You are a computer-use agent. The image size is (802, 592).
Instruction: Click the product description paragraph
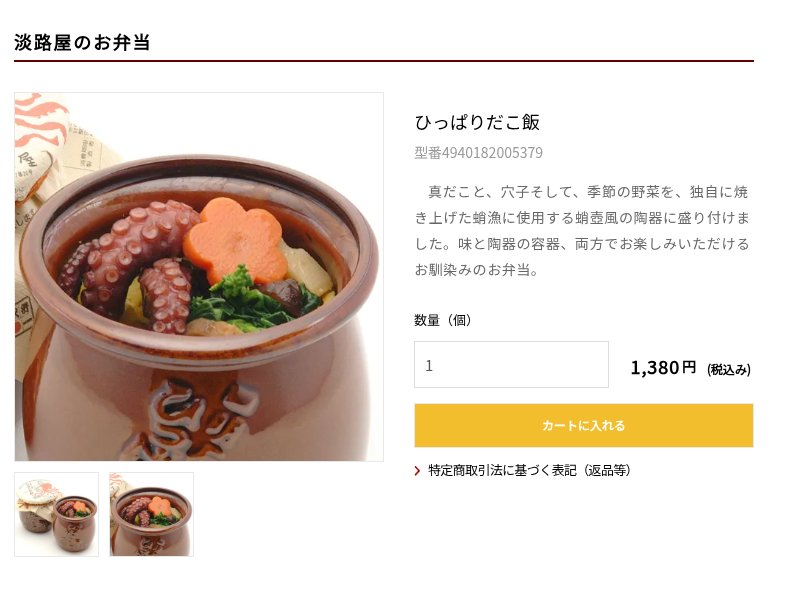coord(581,230)
